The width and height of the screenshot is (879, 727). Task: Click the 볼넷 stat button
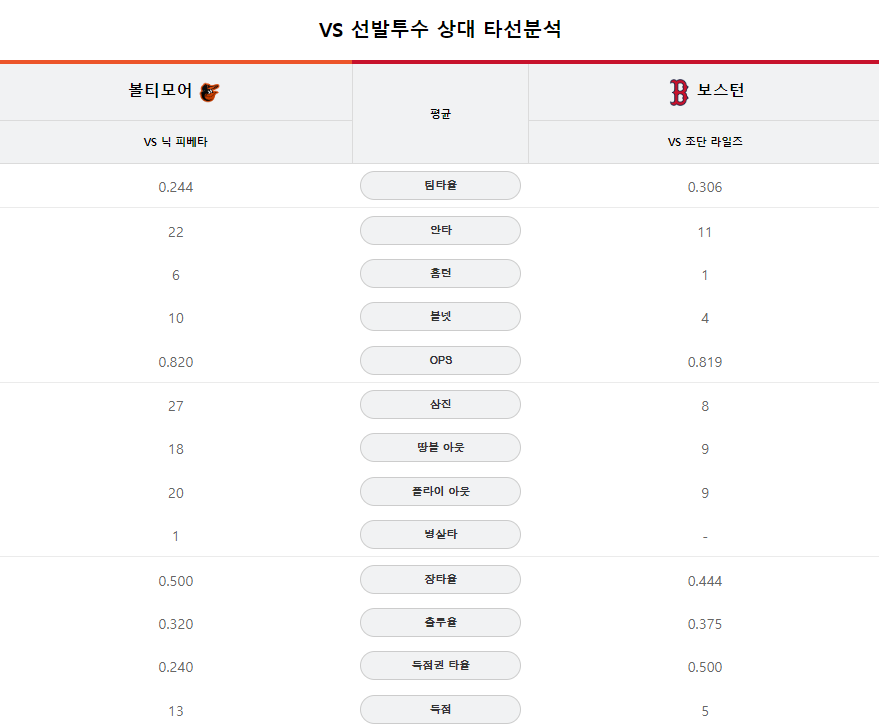(440, 317)
